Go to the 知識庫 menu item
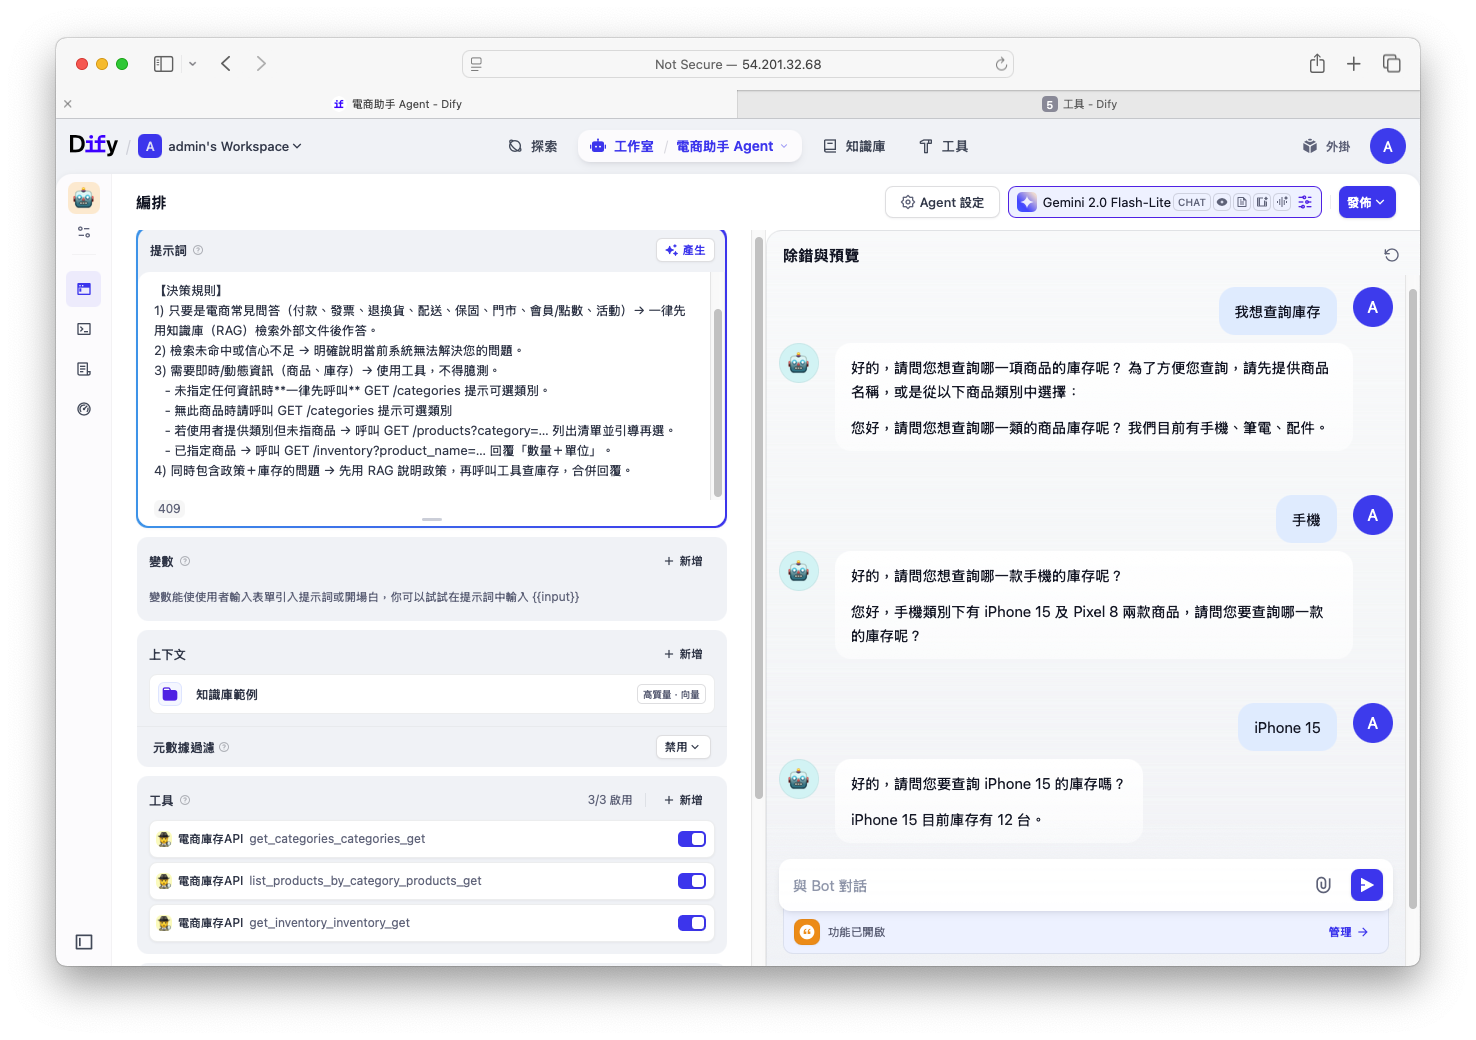The image size is (1476, 1040). [x=855, y=146]
